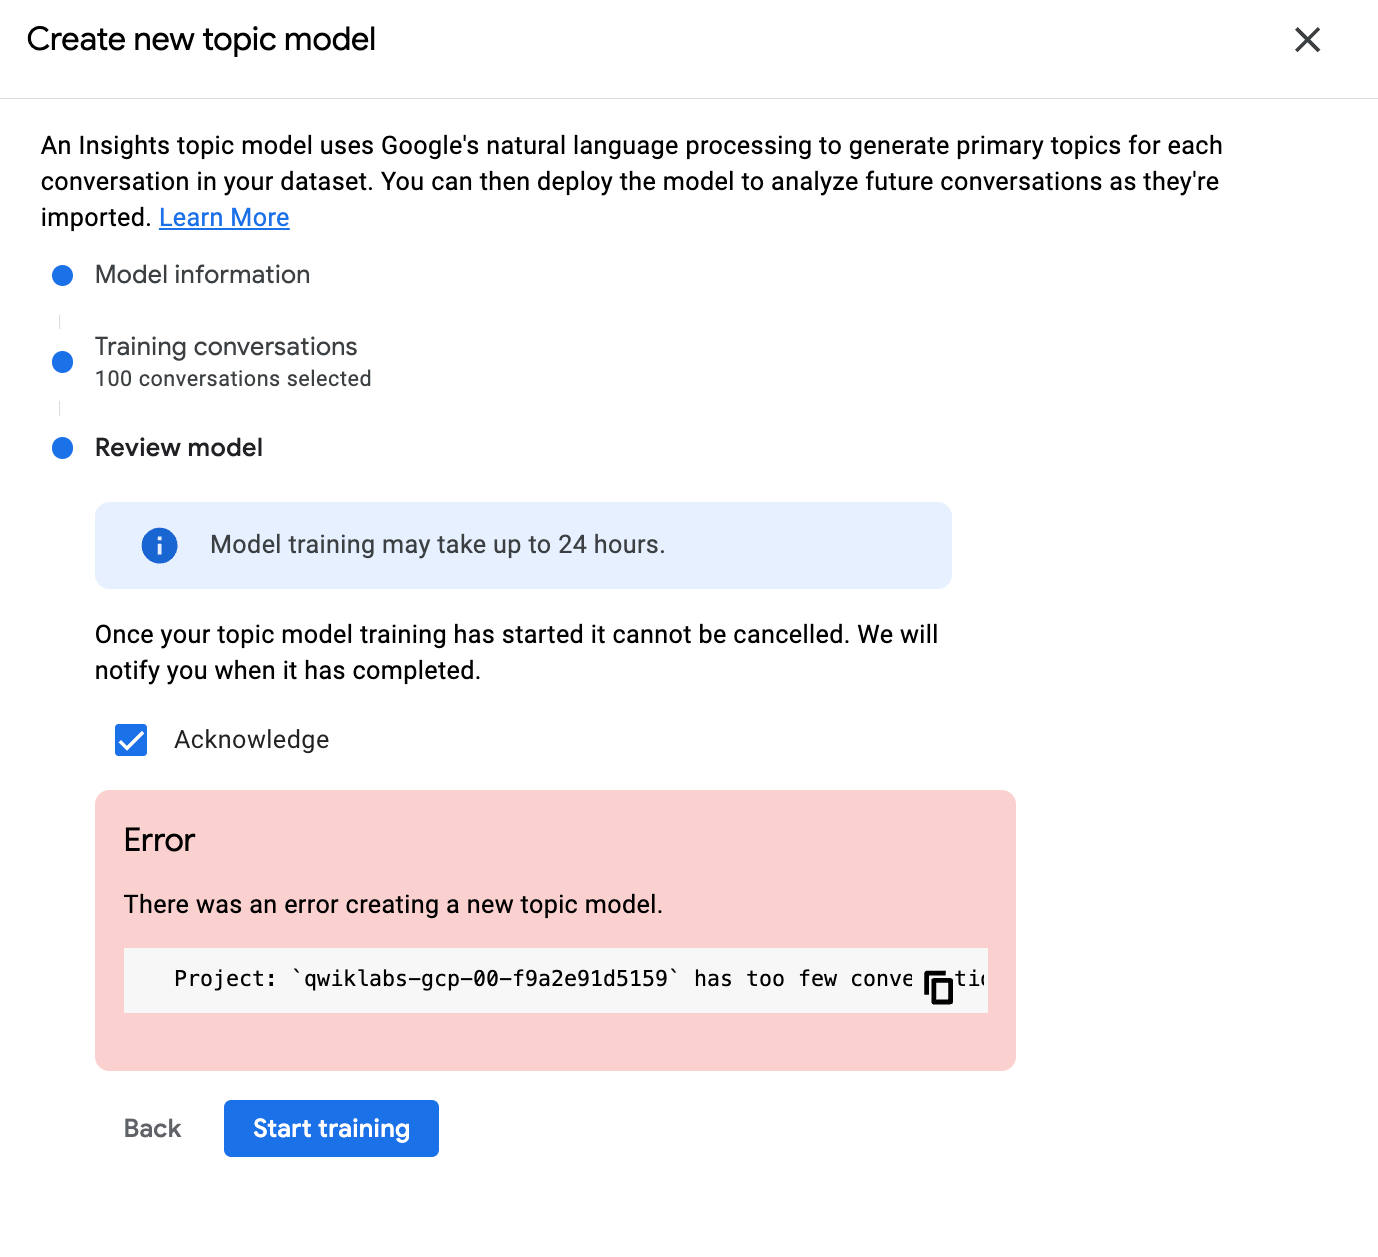Open the Learn More link
This screenshot has height=1257, width=1378.
(x=224, y=217)
